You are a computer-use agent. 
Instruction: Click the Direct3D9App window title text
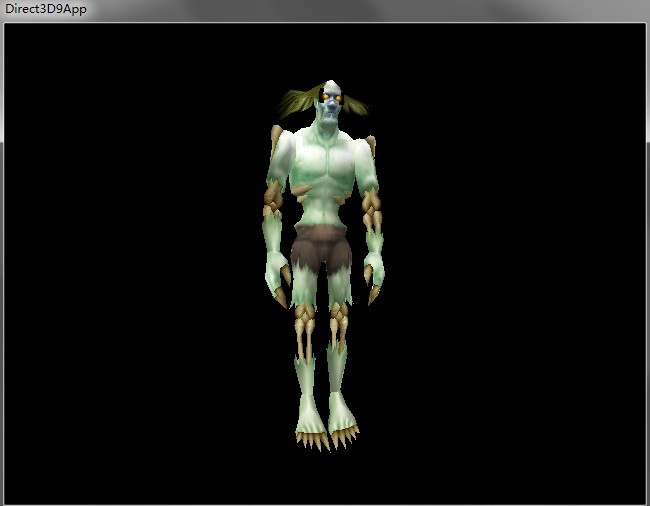(x=46, y=9)
